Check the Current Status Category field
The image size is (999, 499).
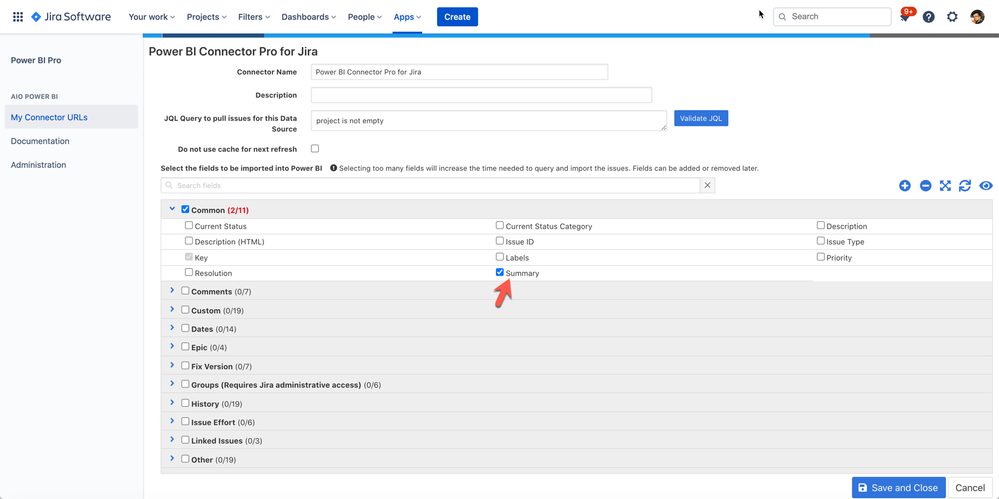[500, 226]
